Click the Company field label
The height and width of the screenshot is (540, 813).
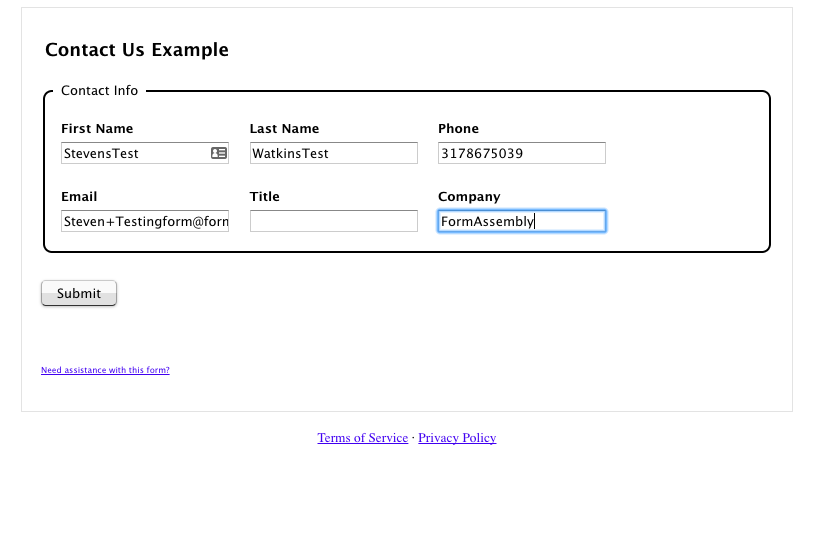tap(469, 197)
